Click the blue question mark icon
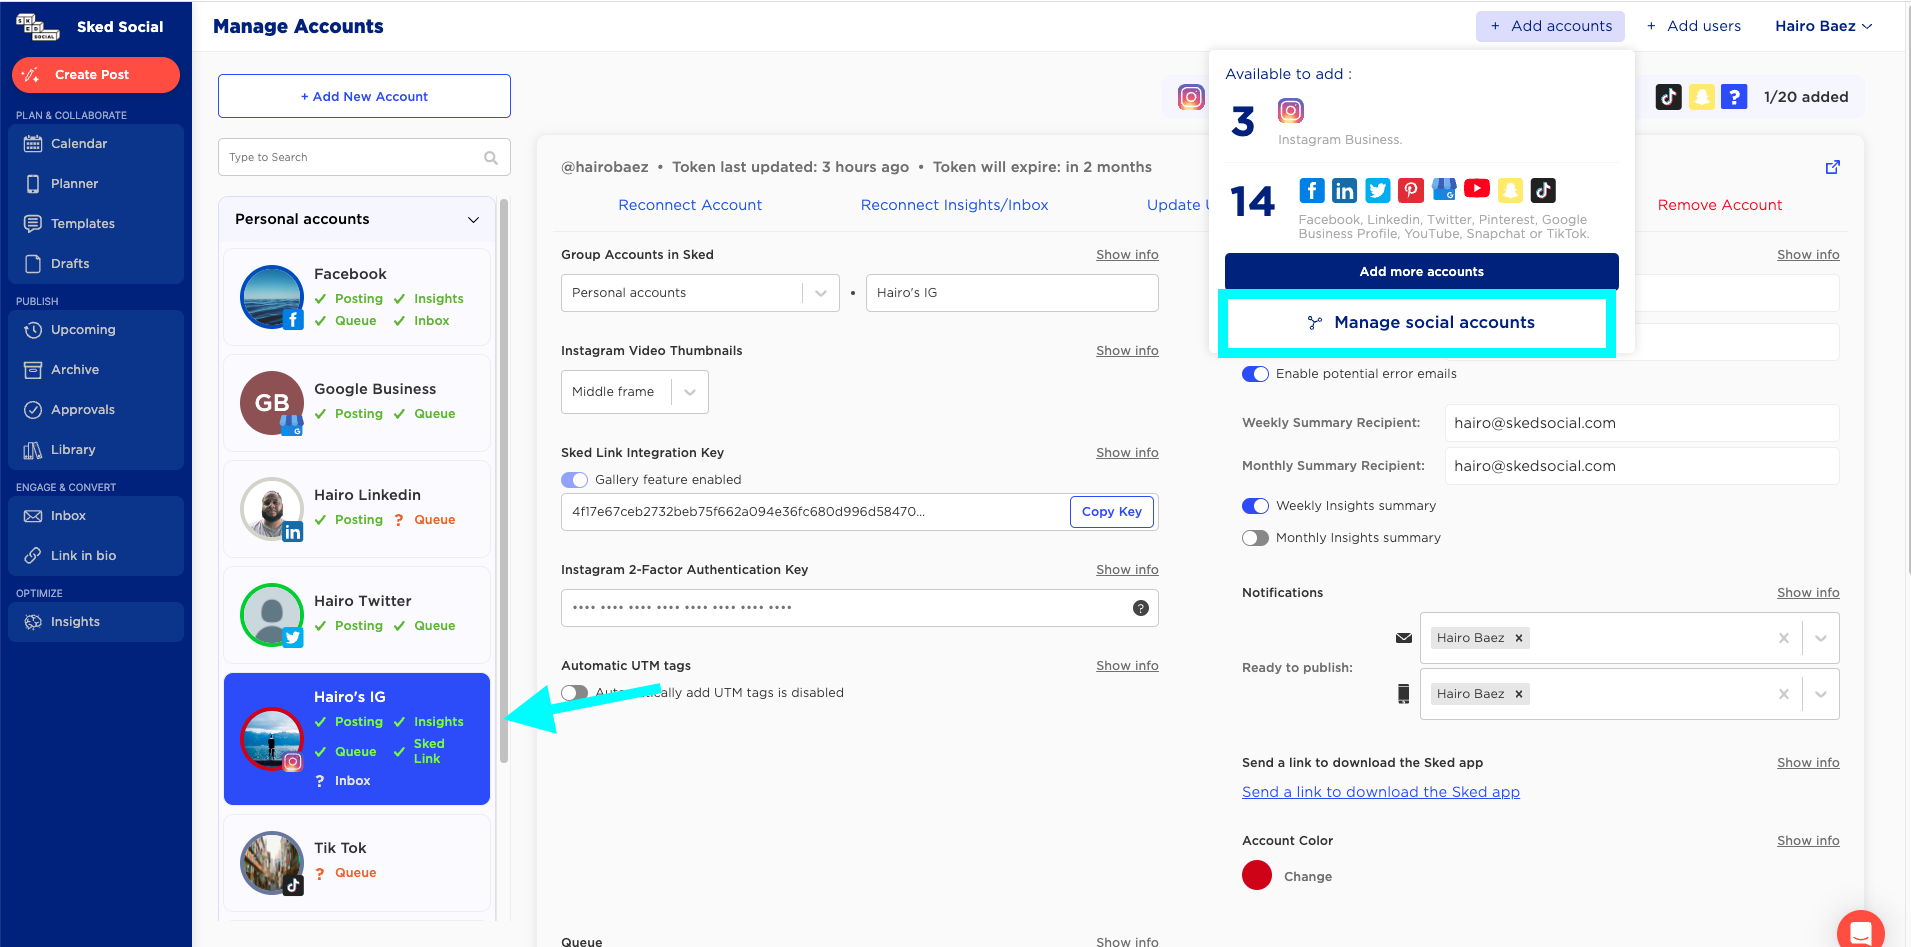This screenshot has height=947, width=1911. 1735,97
